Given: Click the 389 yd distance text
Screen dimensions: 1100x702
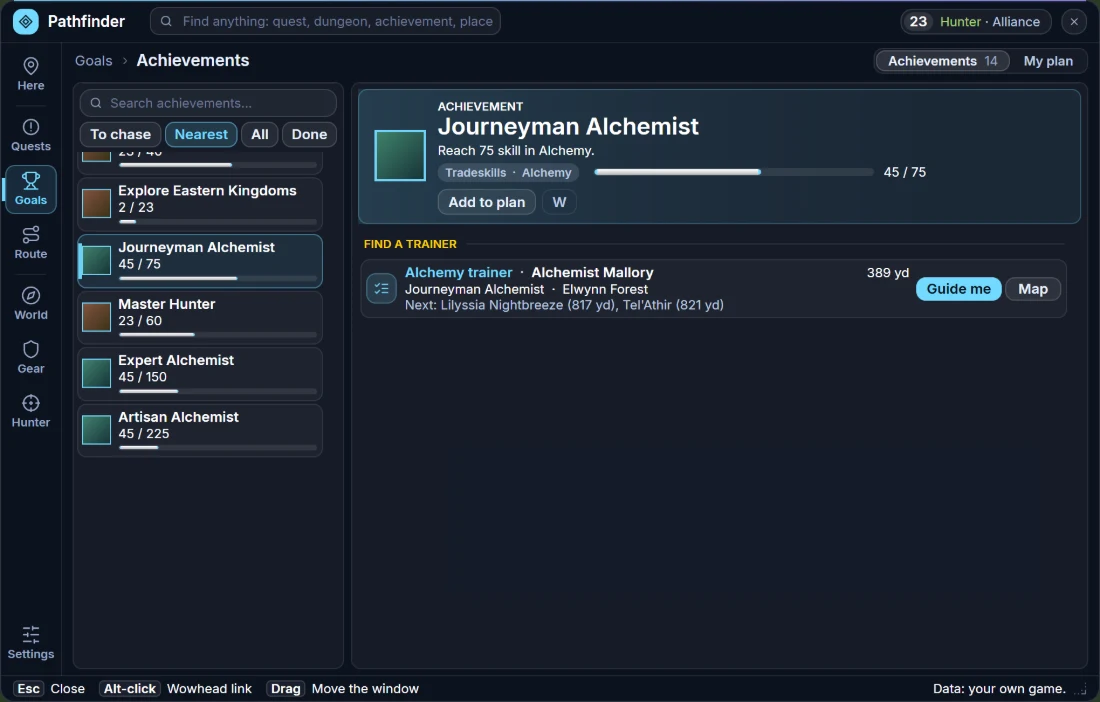Looking at the screenshot, I should [887, 272].
